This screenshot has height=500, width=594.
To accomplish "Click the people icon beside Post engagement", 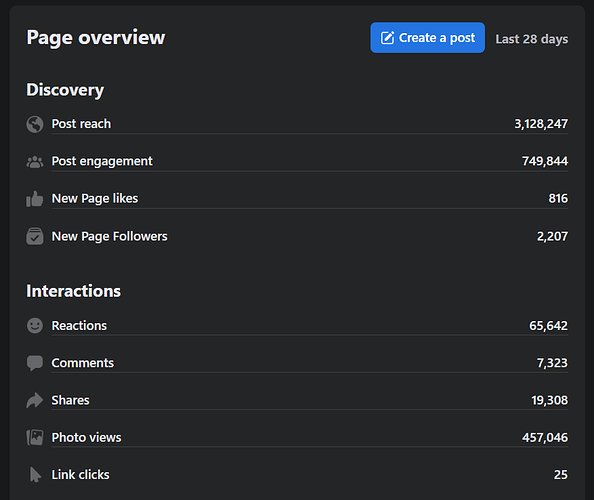I will (x=35, y=162).
